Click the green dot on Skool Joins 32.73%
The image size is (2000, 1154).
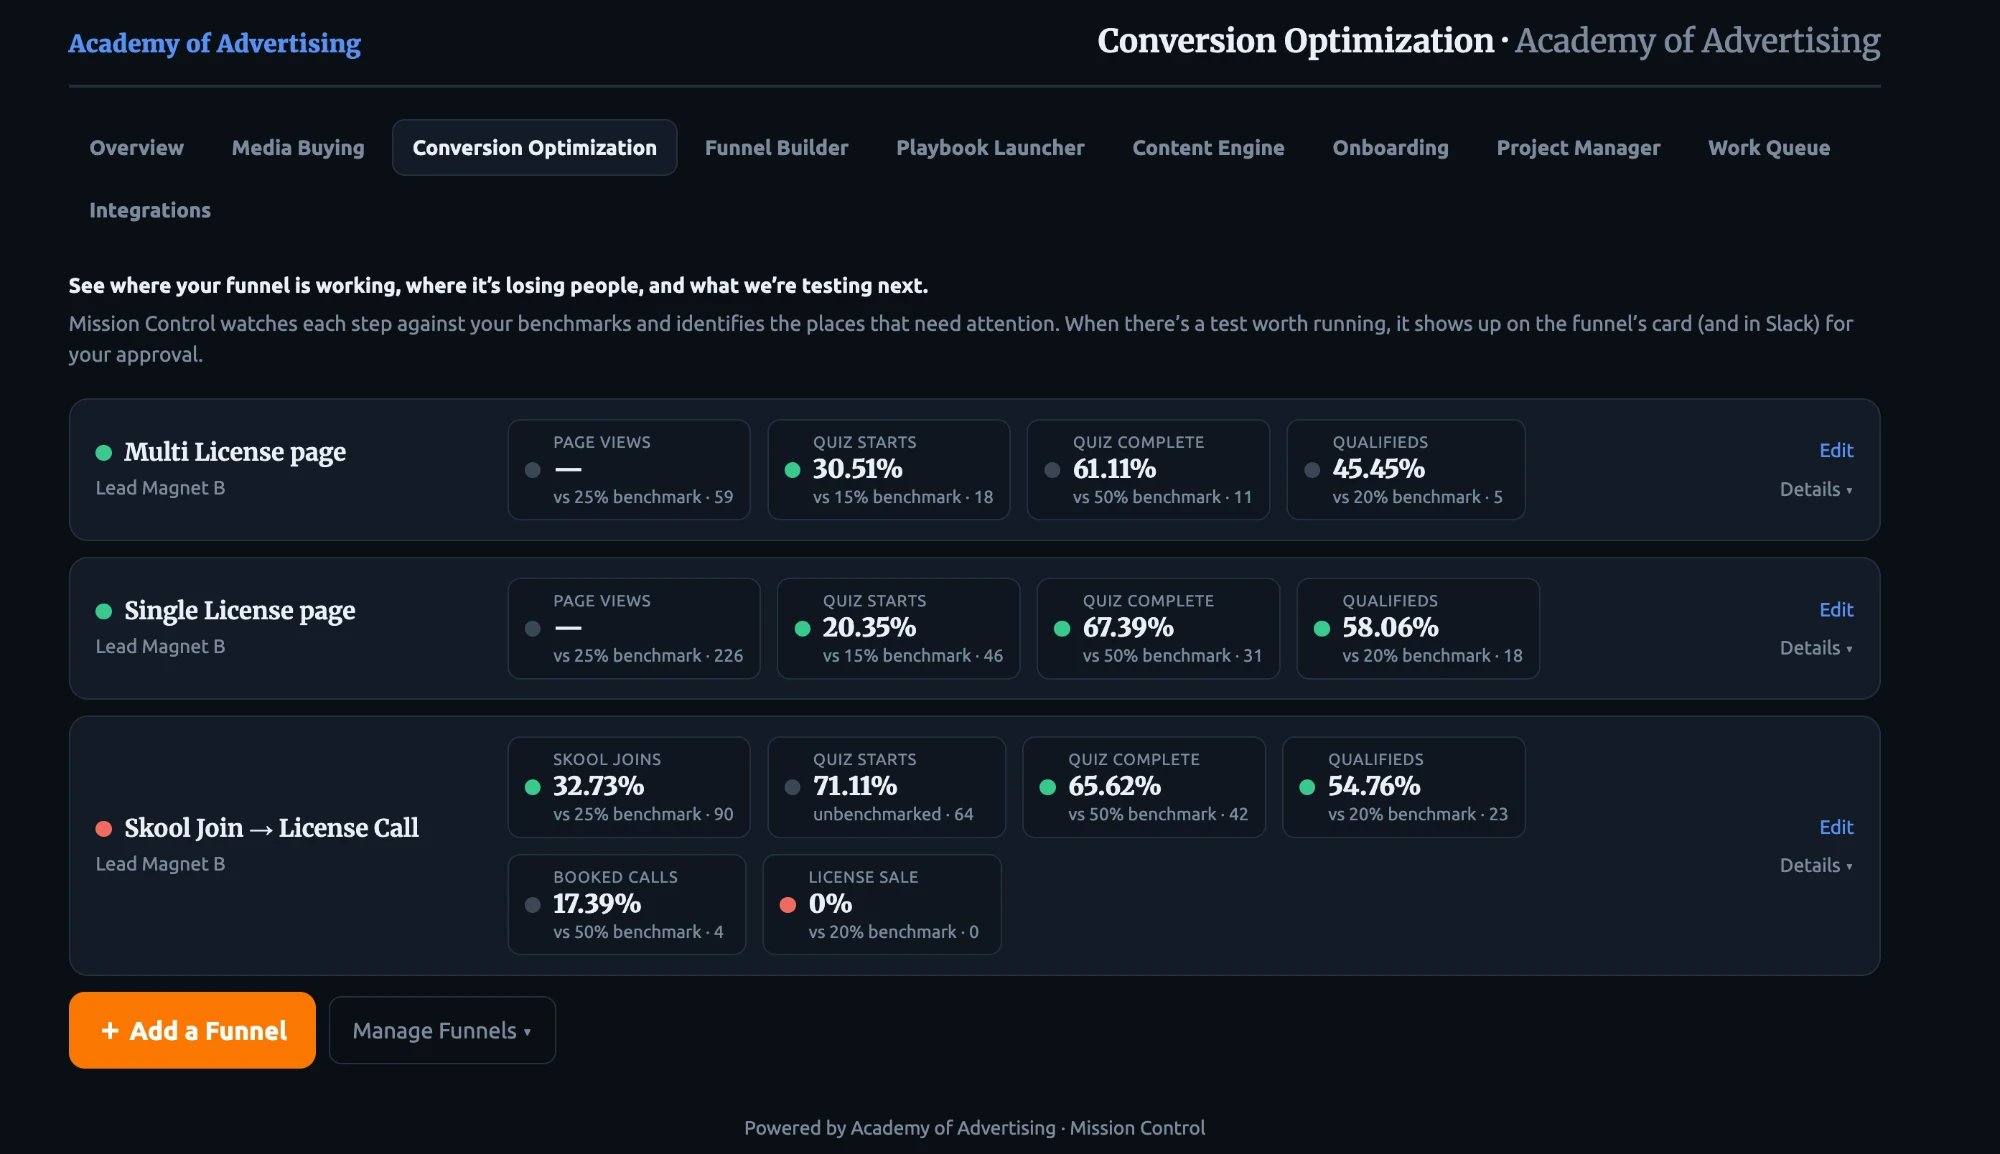(533, 787)
